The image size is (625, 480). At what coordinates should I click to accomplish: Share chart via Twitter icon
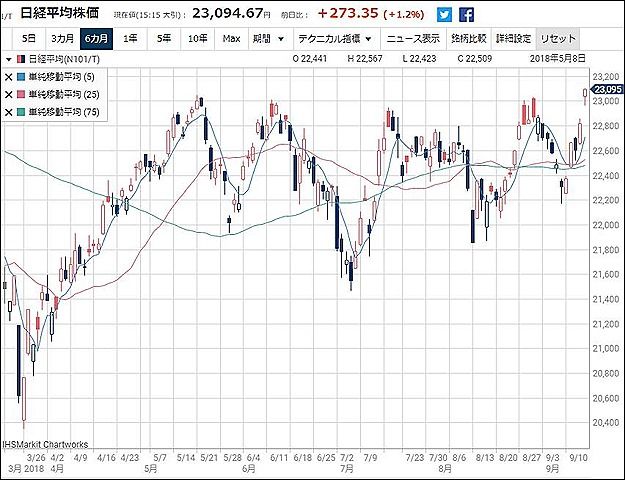(x=444, y=15)
